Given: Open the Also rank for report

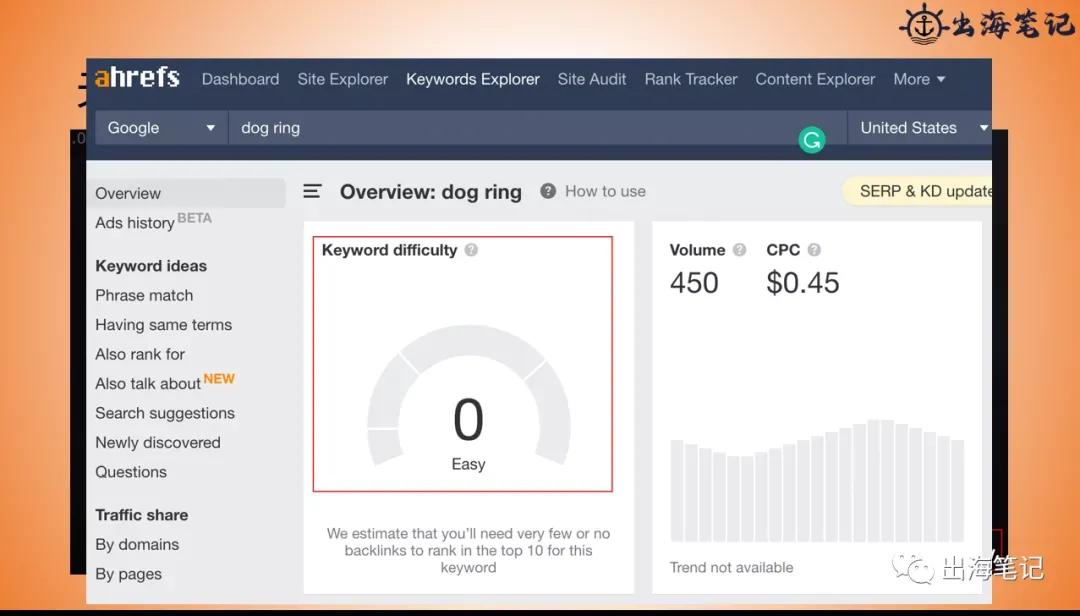Looking at the screenshot, I should [140, 354].
